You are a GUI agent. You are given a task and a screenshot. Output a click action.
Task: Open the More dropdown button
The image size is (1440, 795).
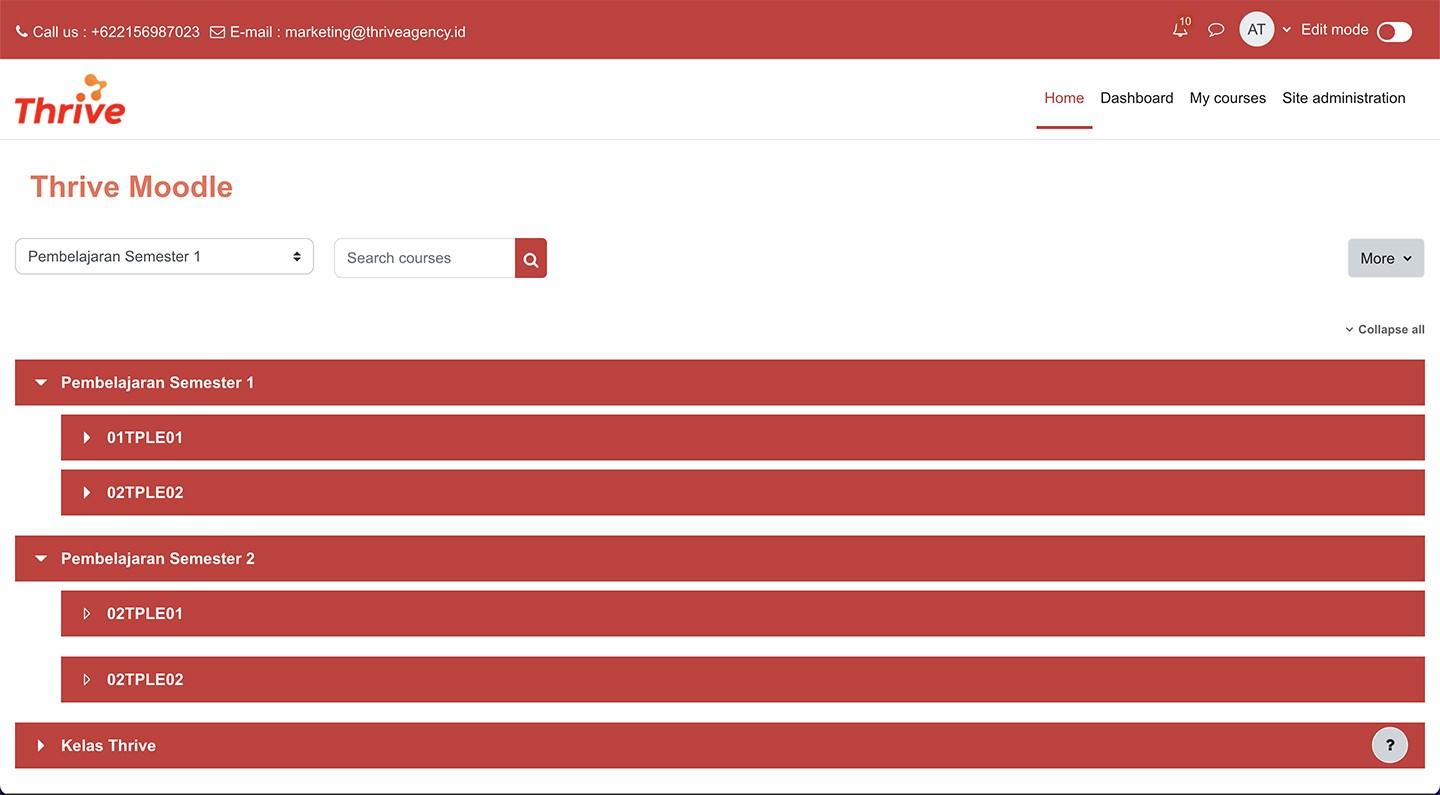point(1385,258)
